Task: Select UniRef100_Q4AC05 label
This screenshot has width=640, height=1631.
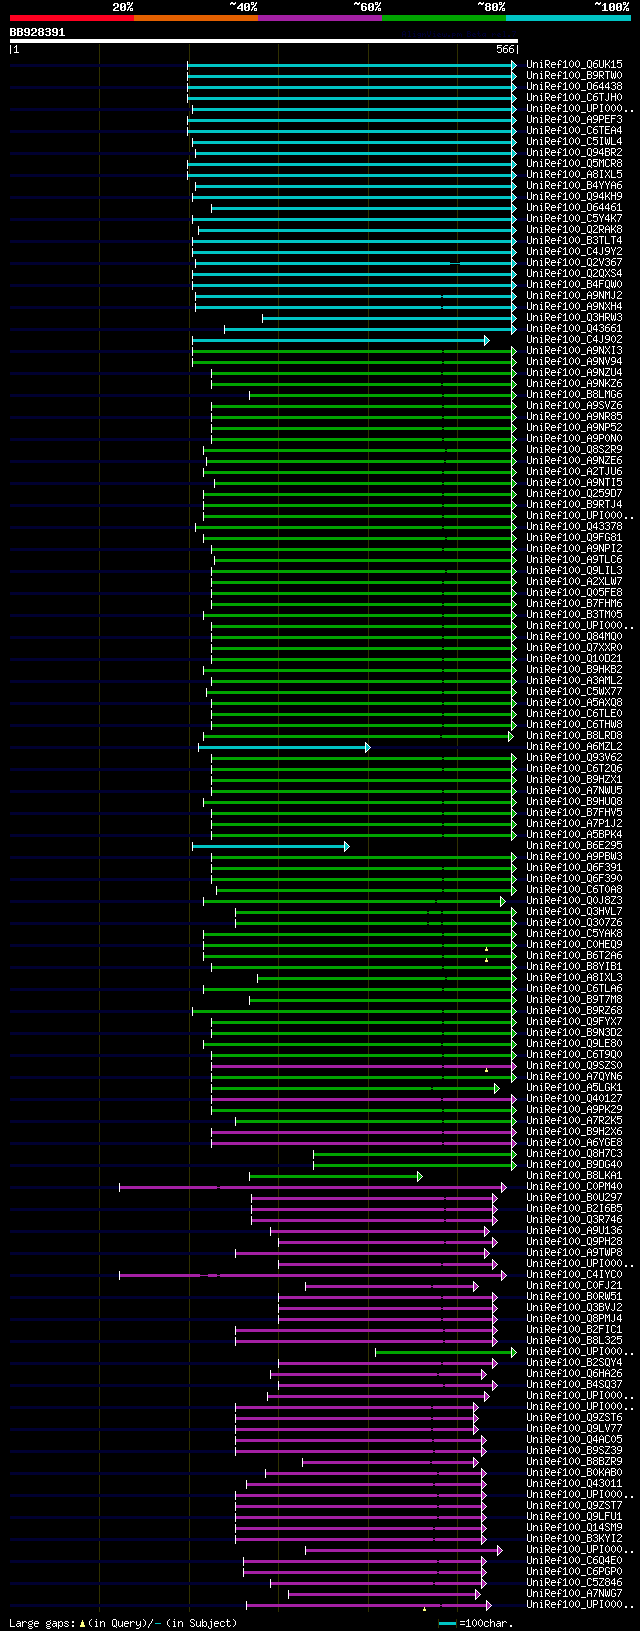Action: point(574,1440)
